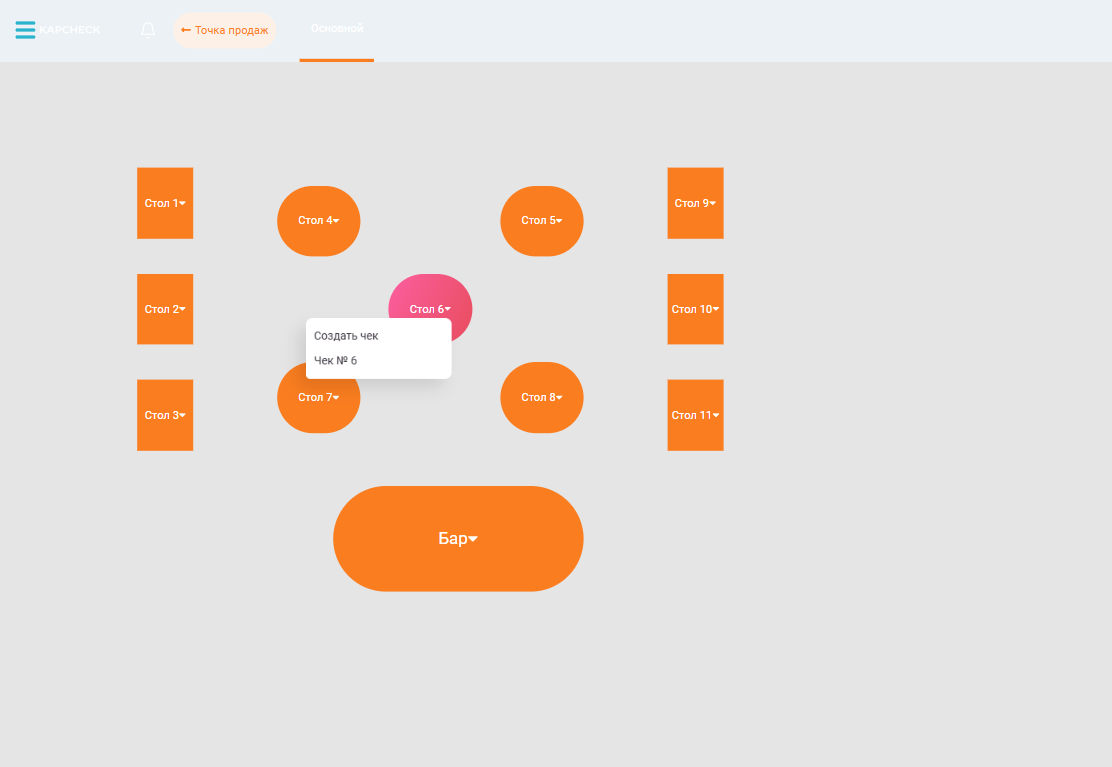Open the Стол 8 table menu
Screen dimensions: 1112x767
click(x=541, y=397)
